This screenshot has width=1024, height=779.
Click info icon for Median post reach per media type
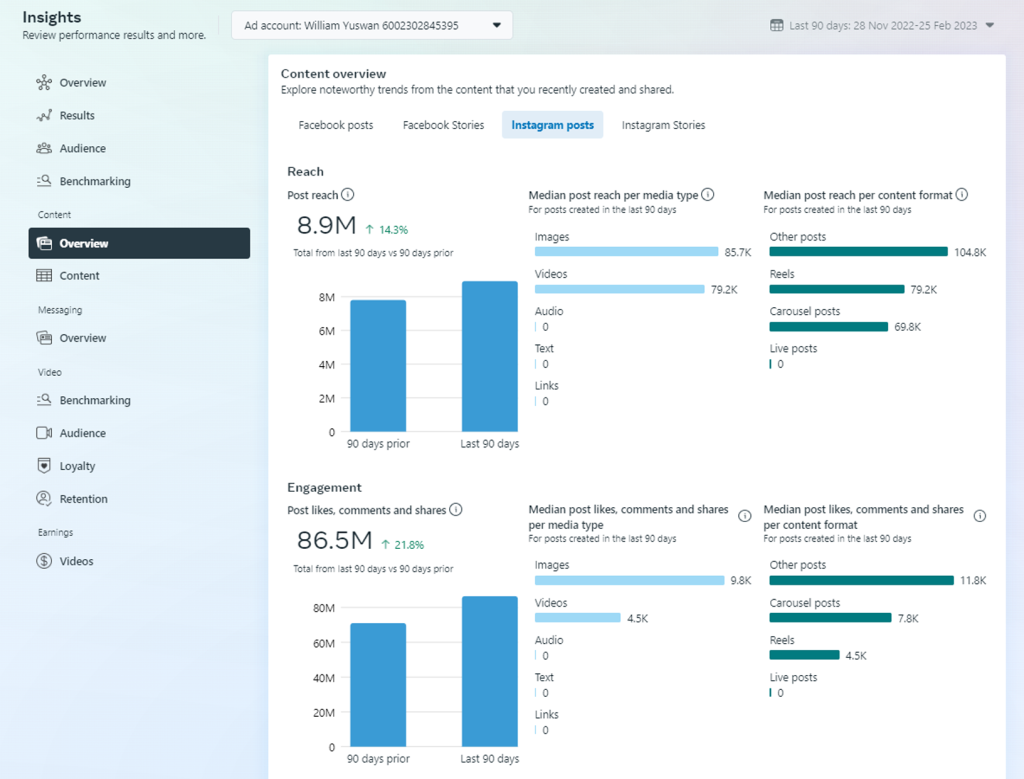[x=707, y=195]
